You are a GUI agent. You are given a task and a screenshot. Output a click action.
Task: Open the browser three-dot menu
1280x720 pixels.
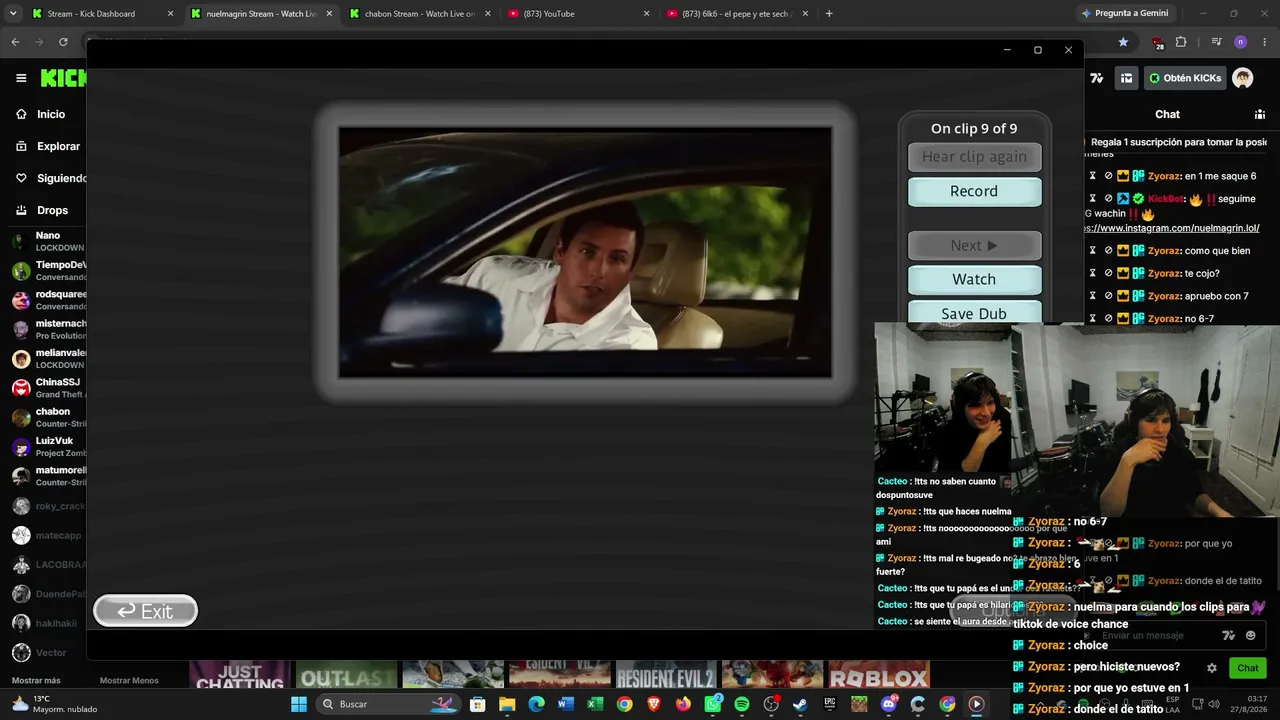[x=1265, y=42]
